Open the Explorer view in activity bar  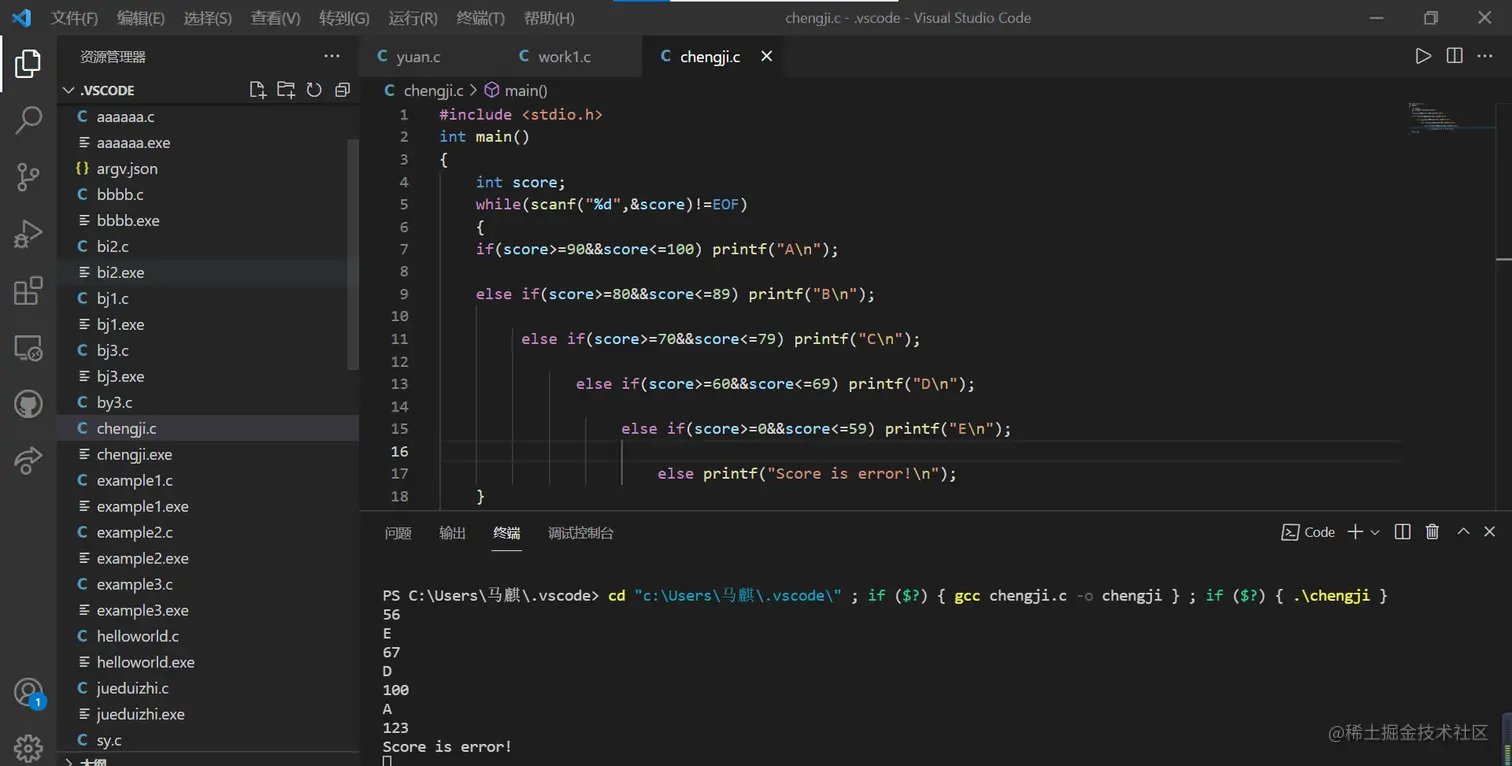pos(28,64)
